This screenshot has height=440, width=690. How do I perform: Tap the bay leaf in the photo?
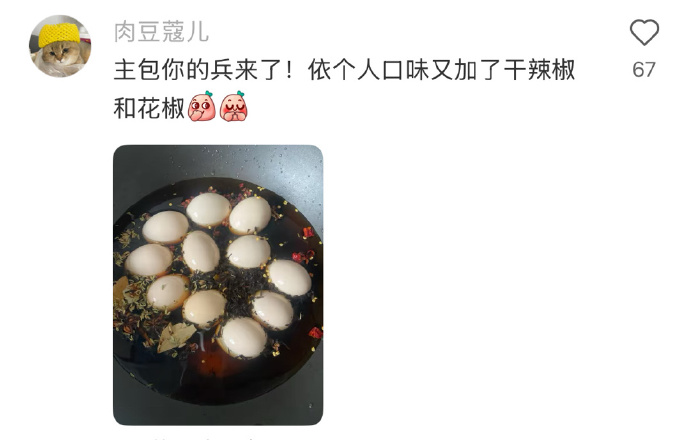[x=176, y=337]
